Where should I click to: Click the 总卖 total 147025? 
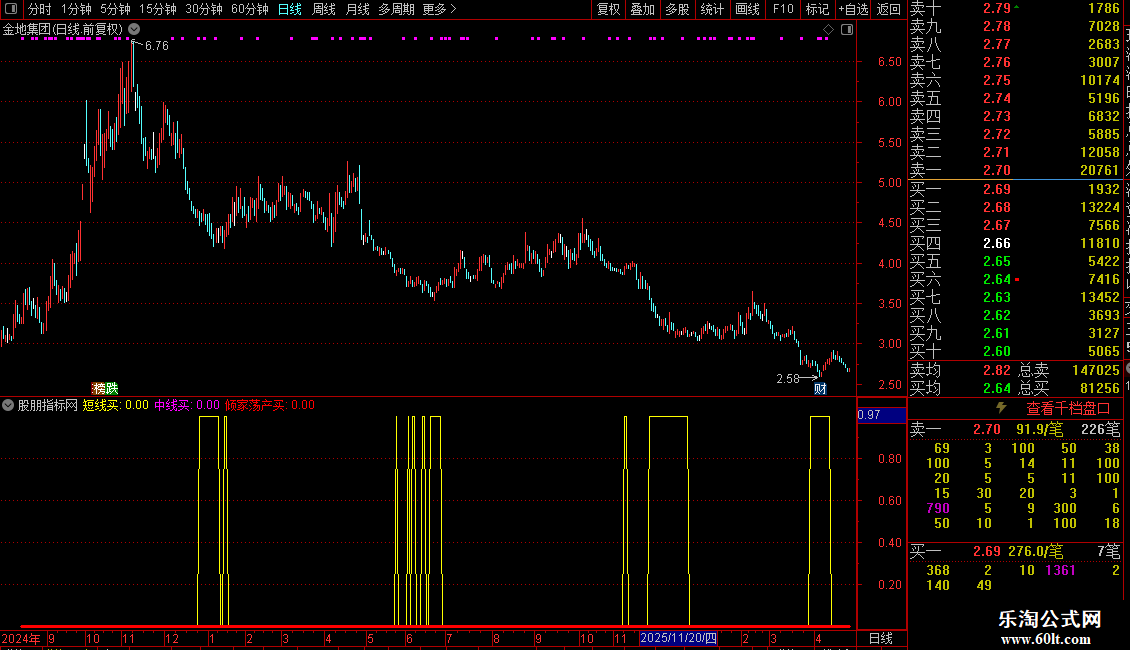tap(1095, 370)
